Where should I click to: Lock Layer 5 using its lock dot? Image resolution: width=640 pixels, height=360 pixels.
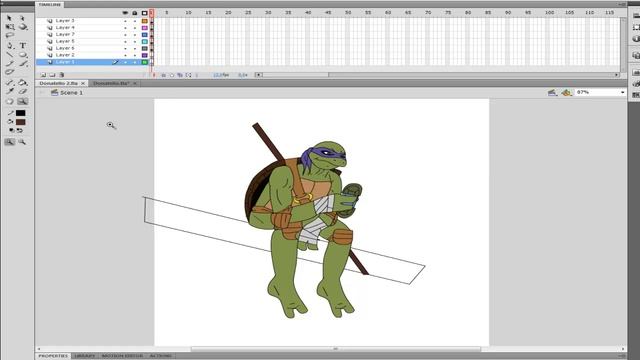click(135, 42)
